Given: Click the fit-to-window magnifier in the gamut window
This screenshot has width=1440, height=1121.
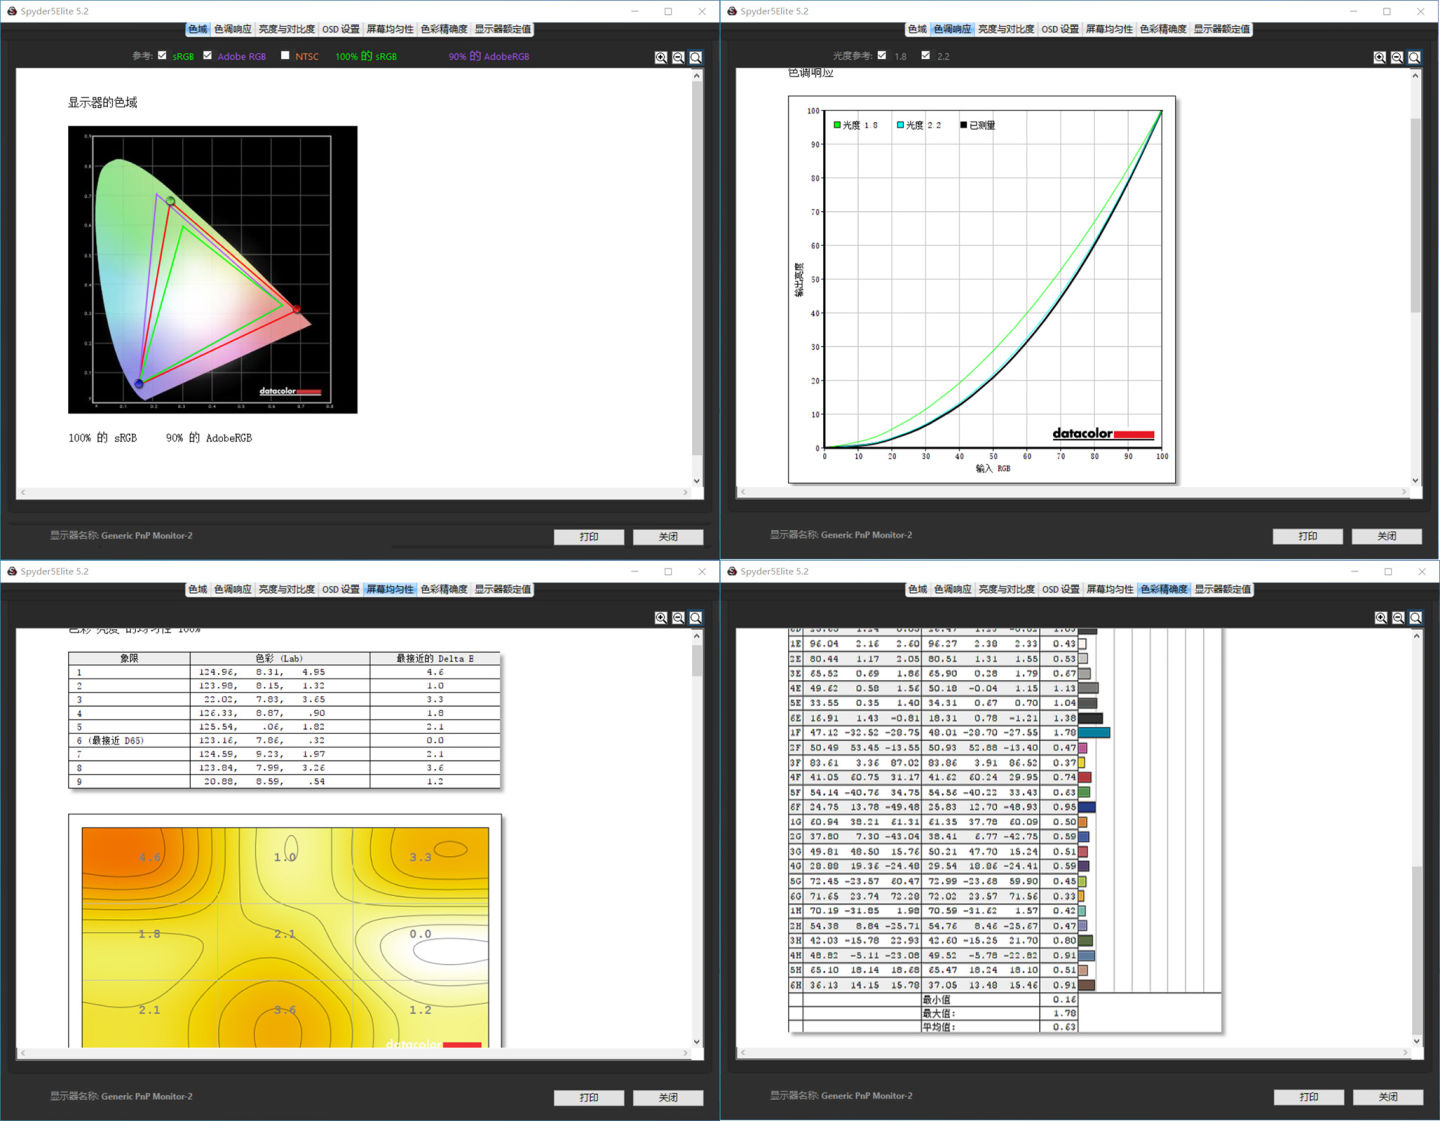Looking at the screenshot, I should (x=696, y=57).
